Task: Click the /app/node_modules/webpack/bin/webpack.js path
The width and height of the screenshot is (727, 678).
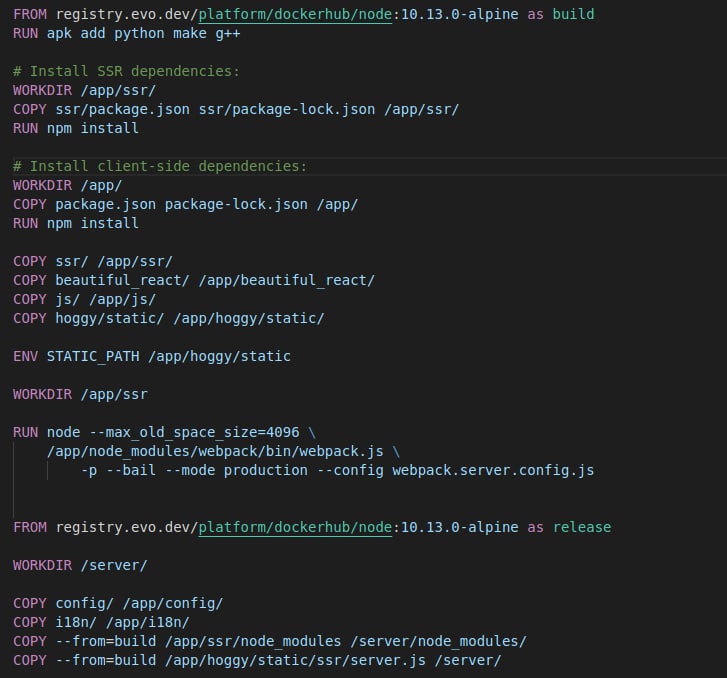Action: tap(215, 451)
